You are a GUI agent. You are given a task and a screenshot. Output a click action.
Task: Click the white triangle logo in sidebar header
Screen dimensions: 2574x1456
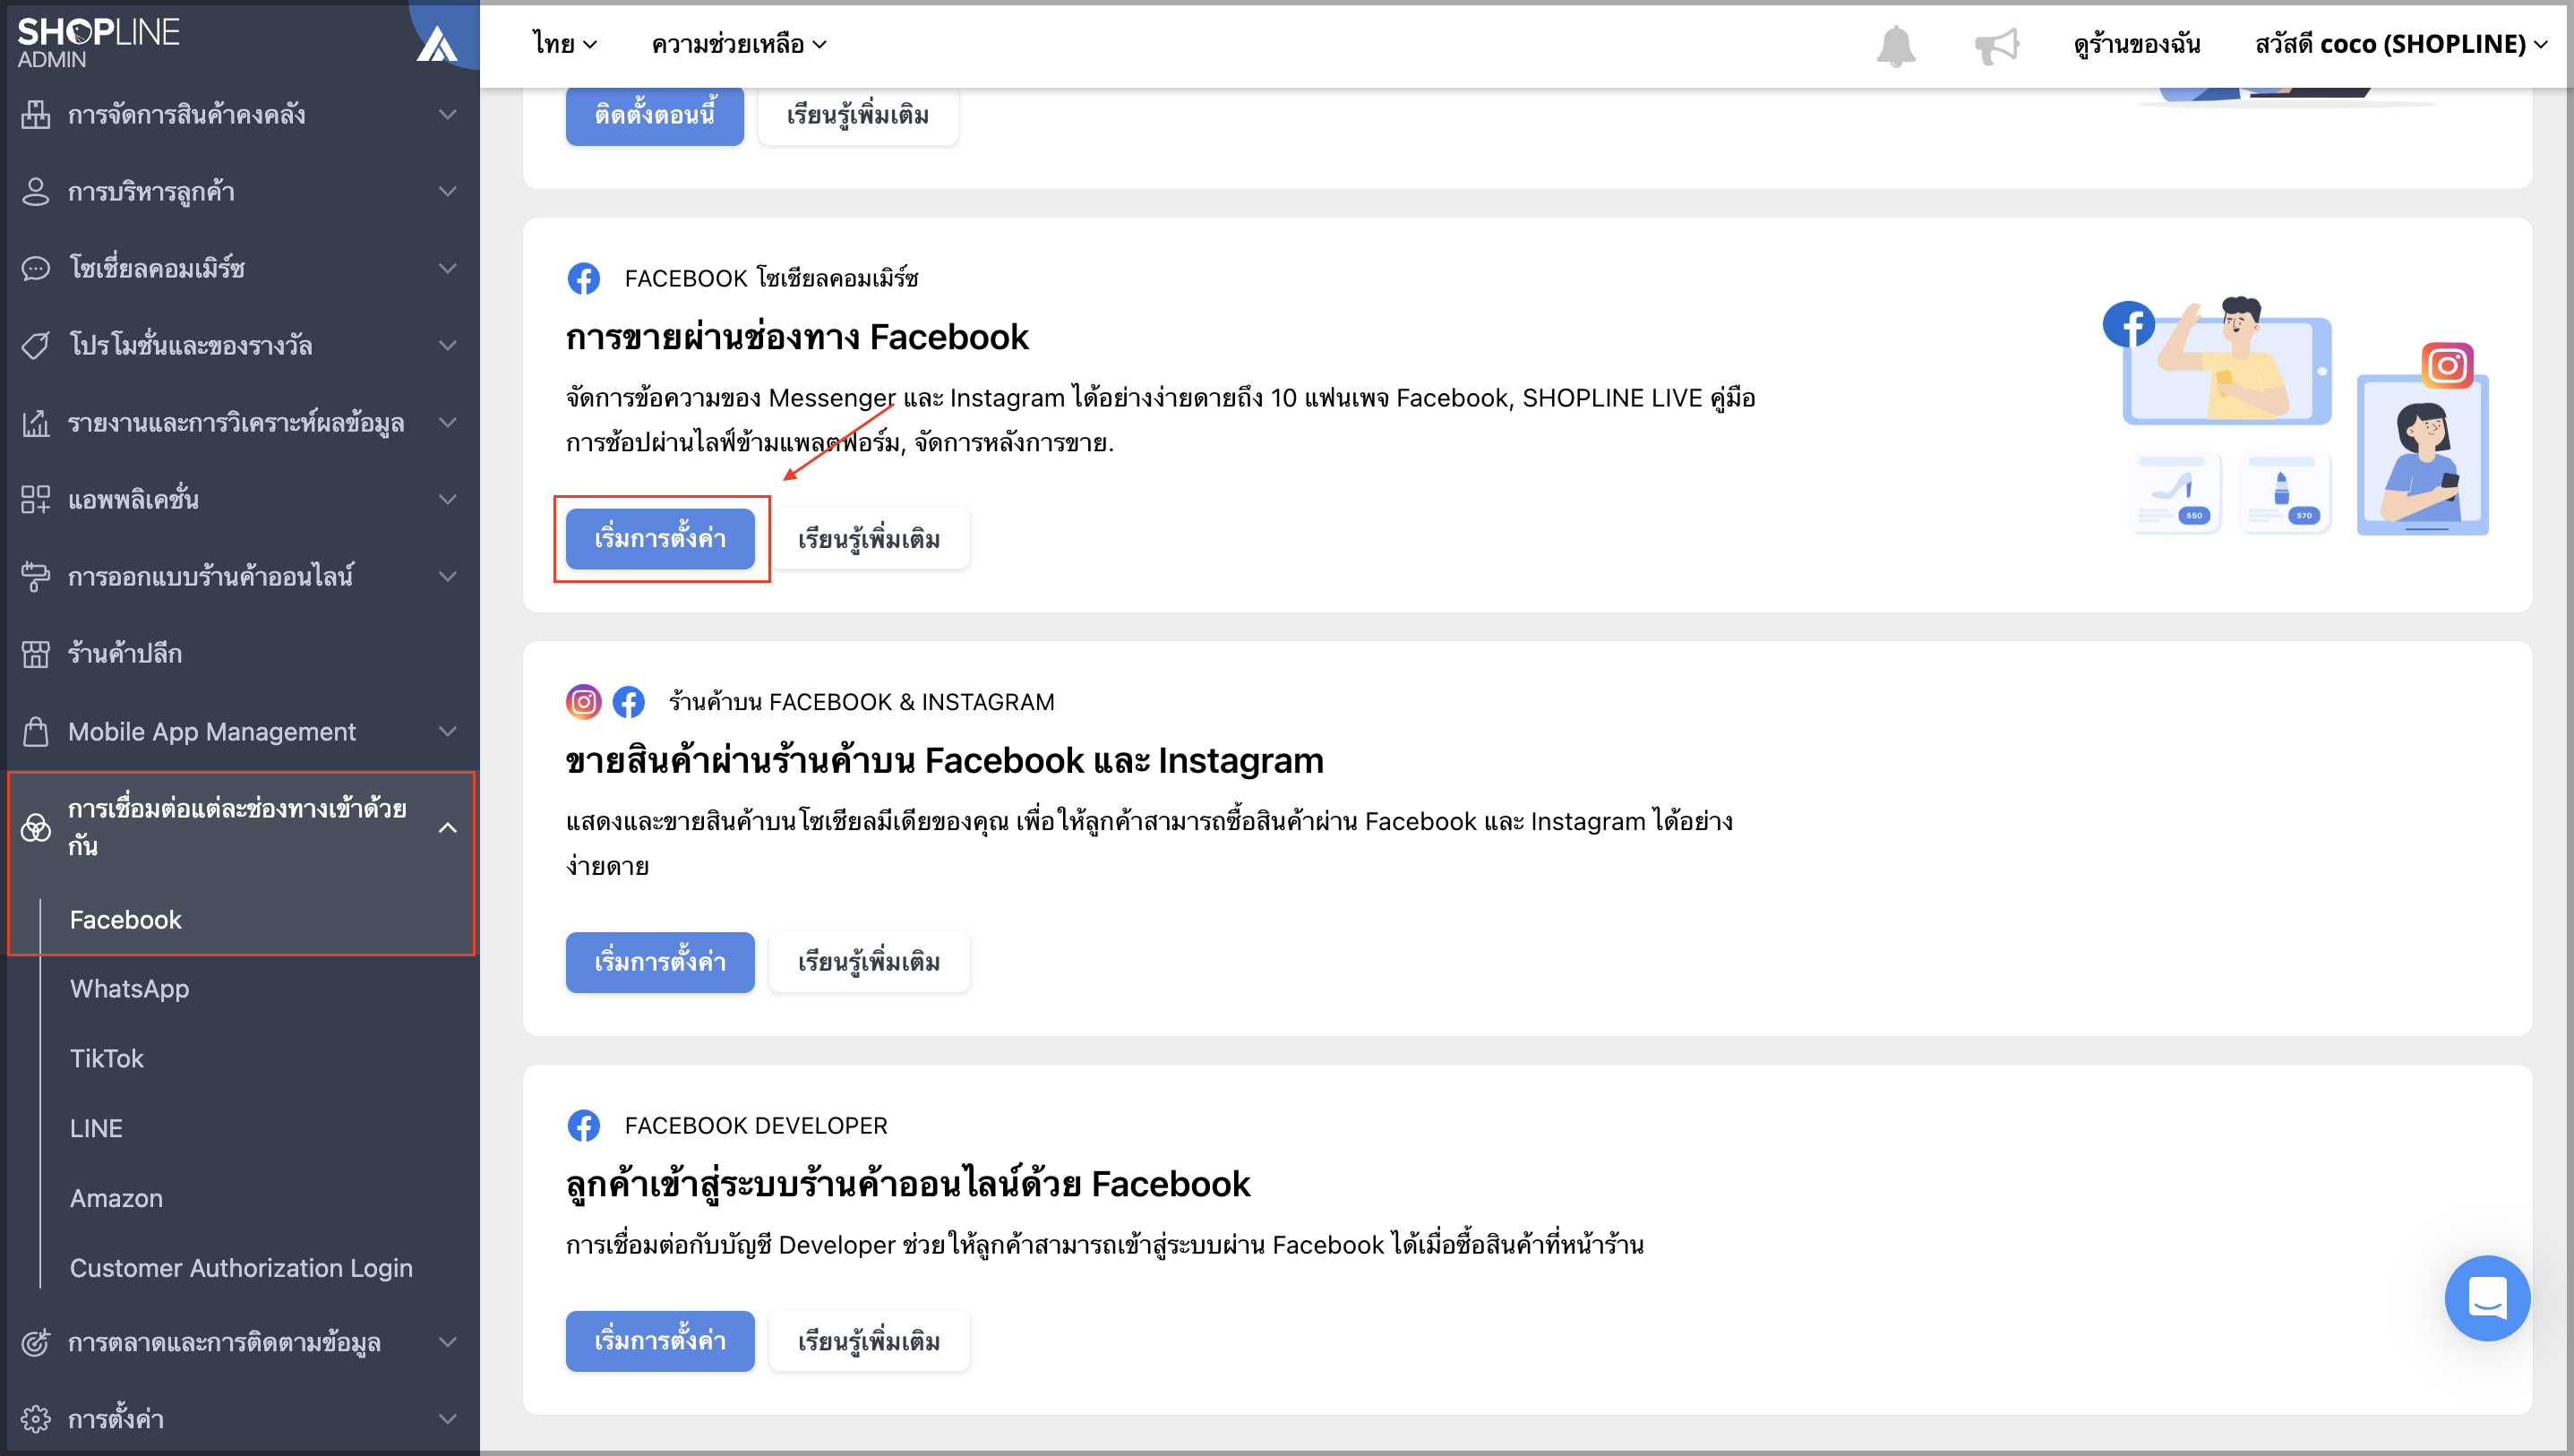tap(436, 44)
